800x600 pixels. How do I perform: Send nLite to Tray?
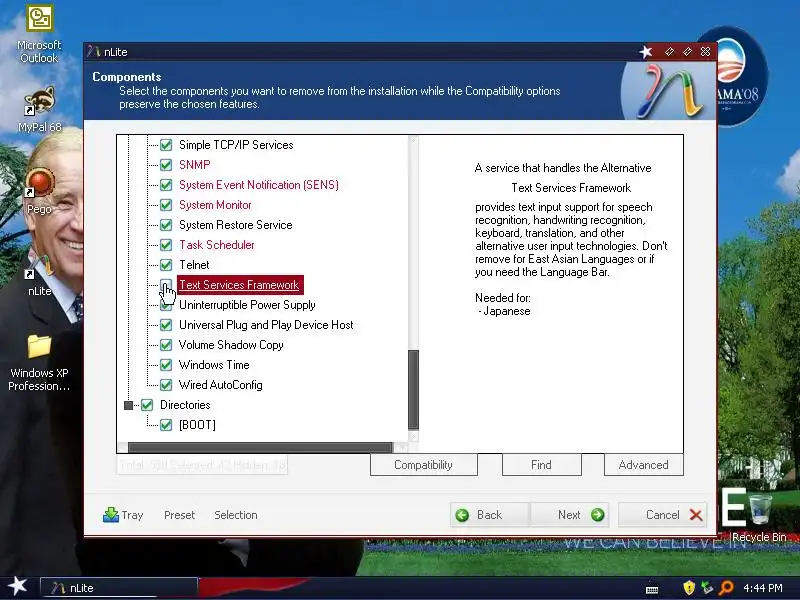point(123,515)
